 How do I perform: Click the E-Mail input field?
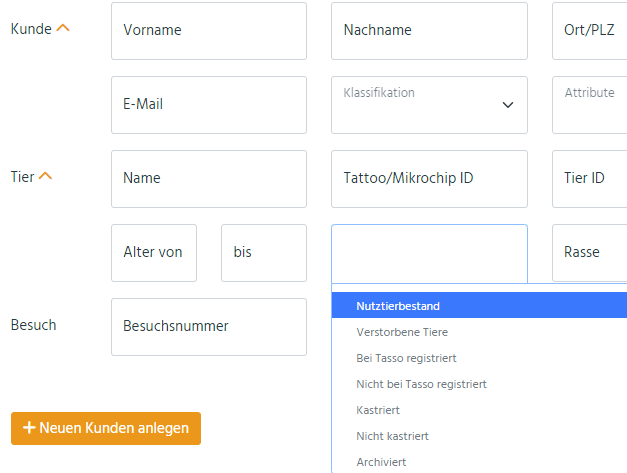tap(209, 105)
